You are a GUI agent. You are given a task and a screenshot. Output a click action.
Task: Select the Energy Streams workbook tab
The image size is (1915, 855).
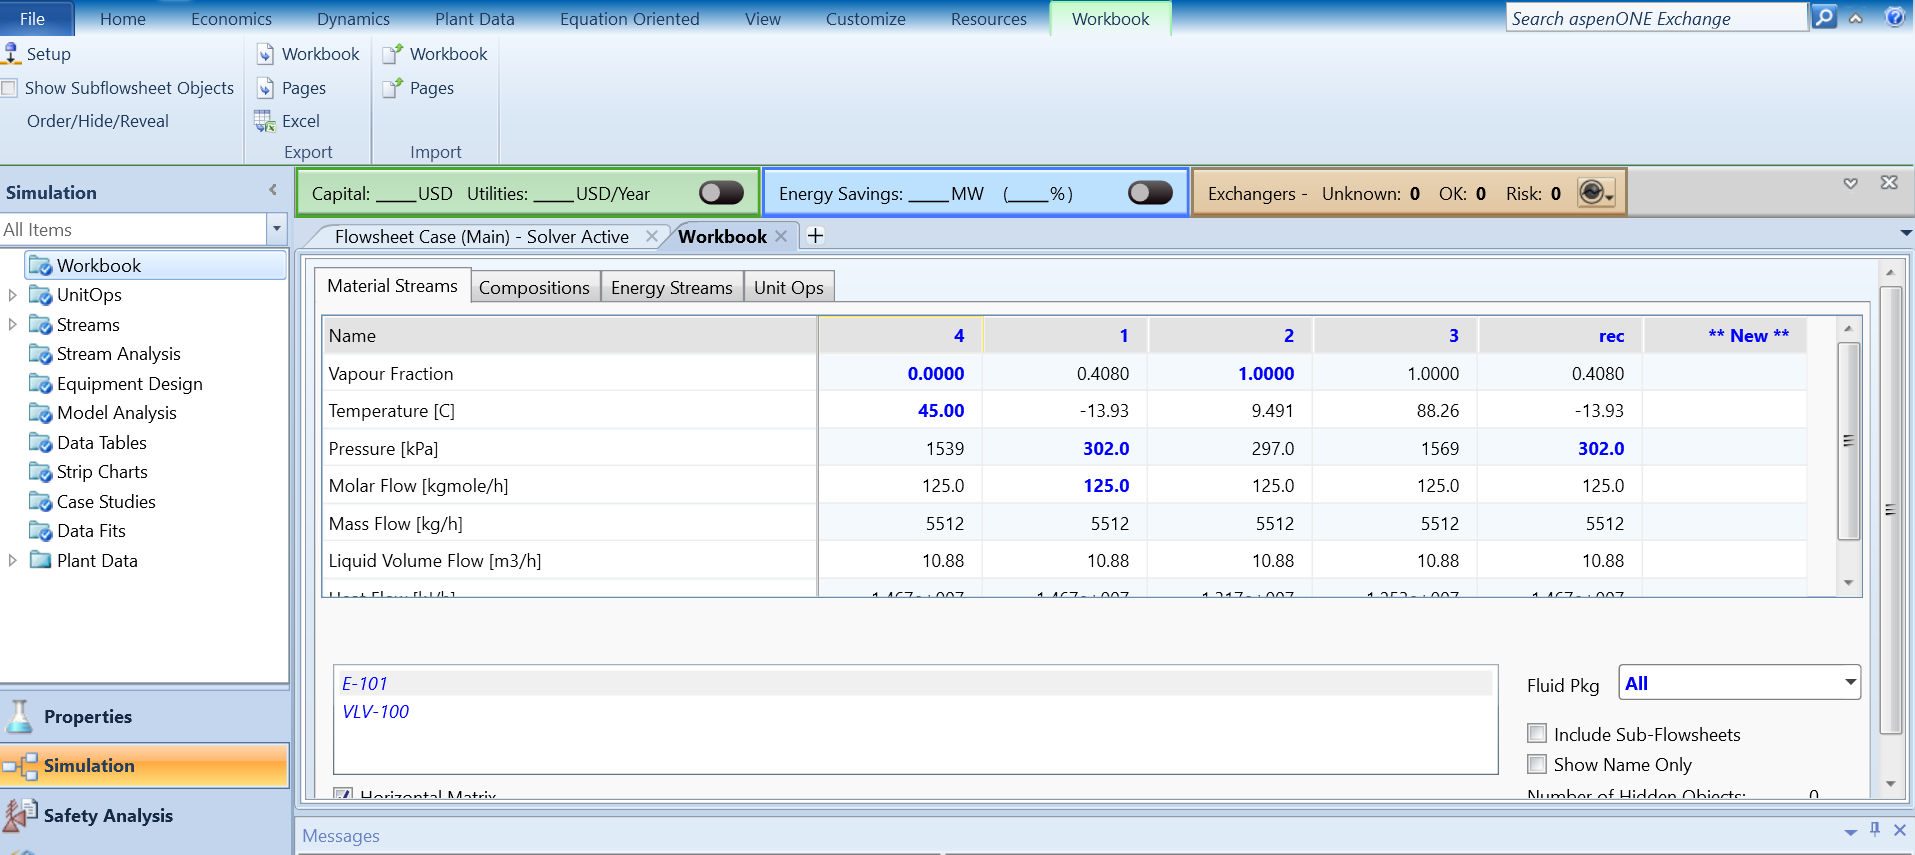pyautogui.click(x=672, y=287)
